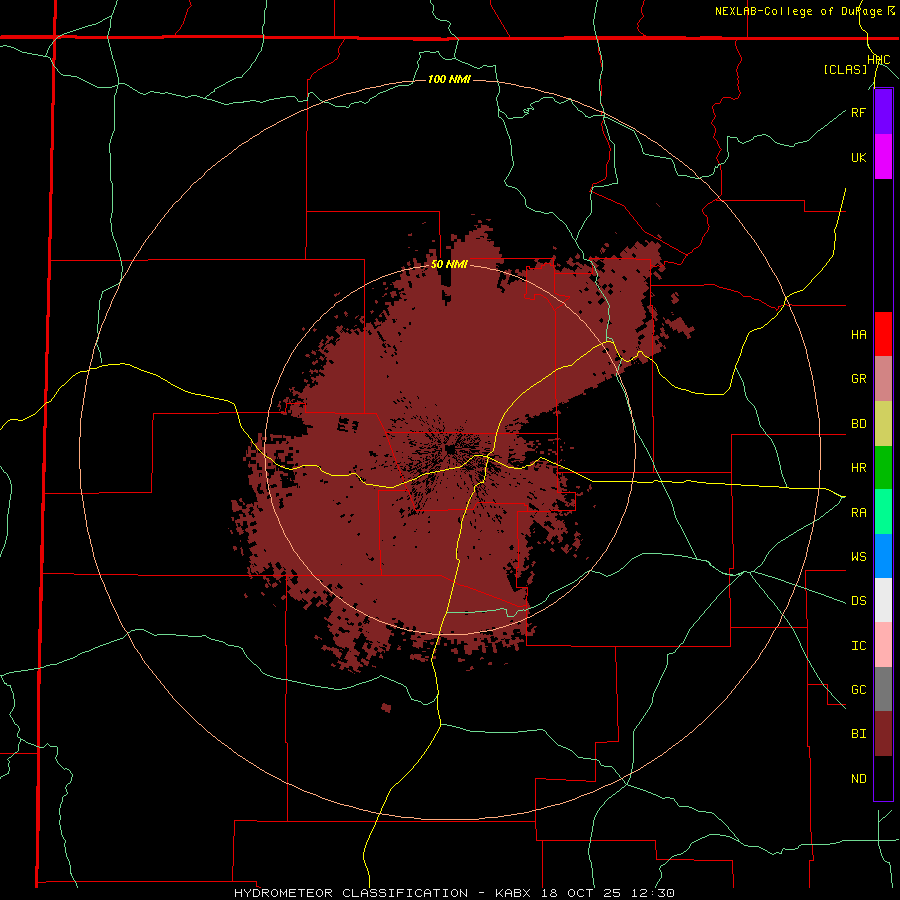The width and height of the screenshot is (900, 900).
Task: Click the white DS legend color swatch
Action: pyautogui.click(x=883, y=600)
